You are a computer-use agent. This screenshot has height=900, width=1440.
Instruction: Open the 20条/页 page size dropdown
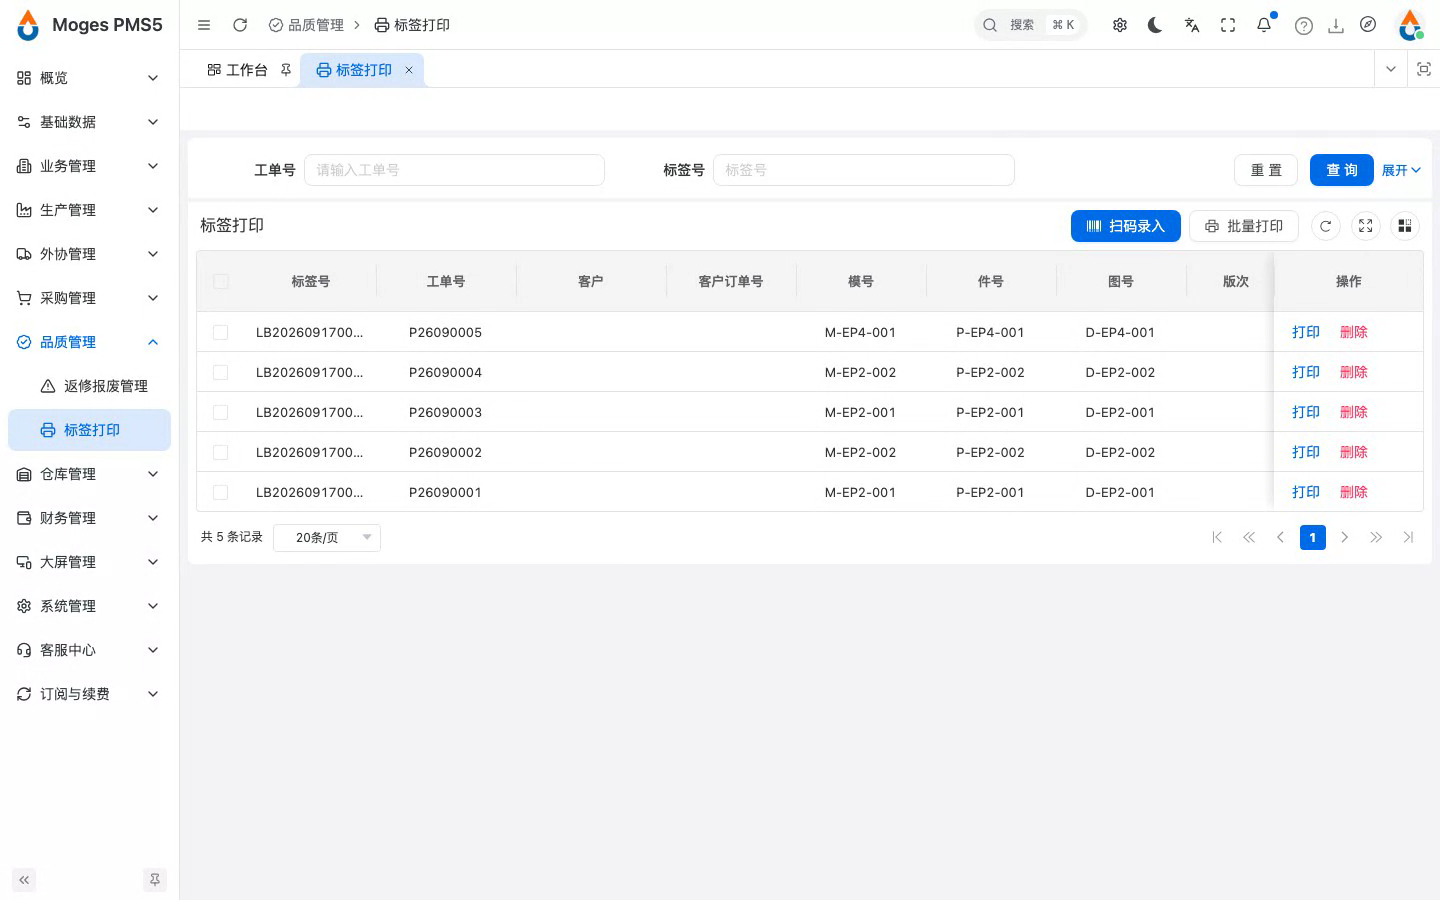coord(327,538)
